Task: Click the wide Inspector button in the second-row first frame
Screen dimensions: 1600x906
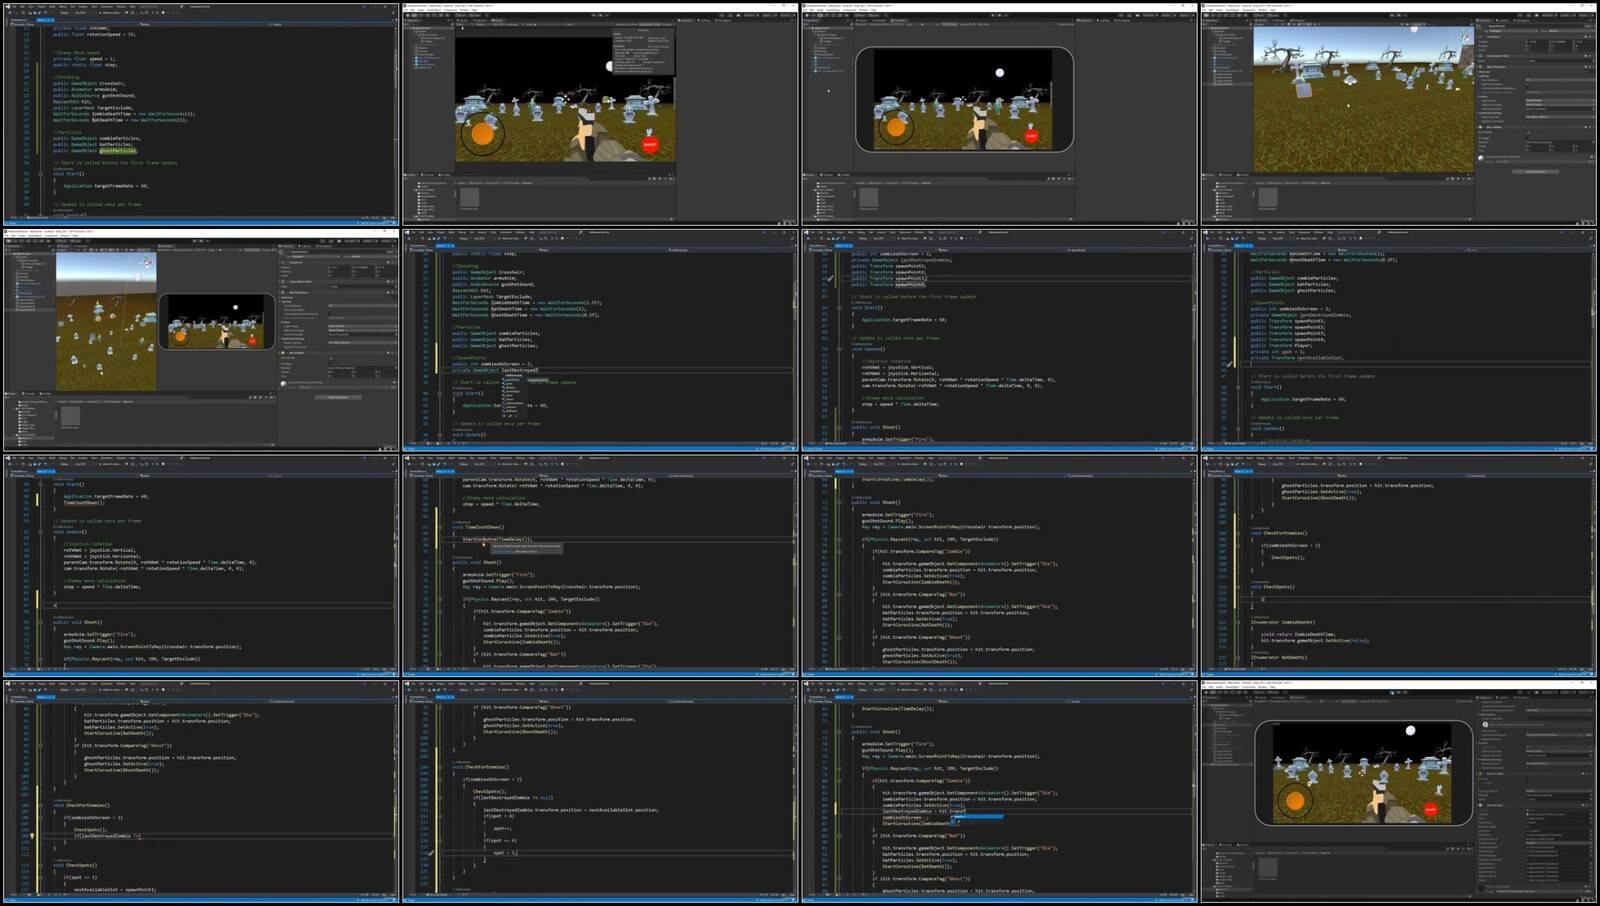Action: coord(338,397)
